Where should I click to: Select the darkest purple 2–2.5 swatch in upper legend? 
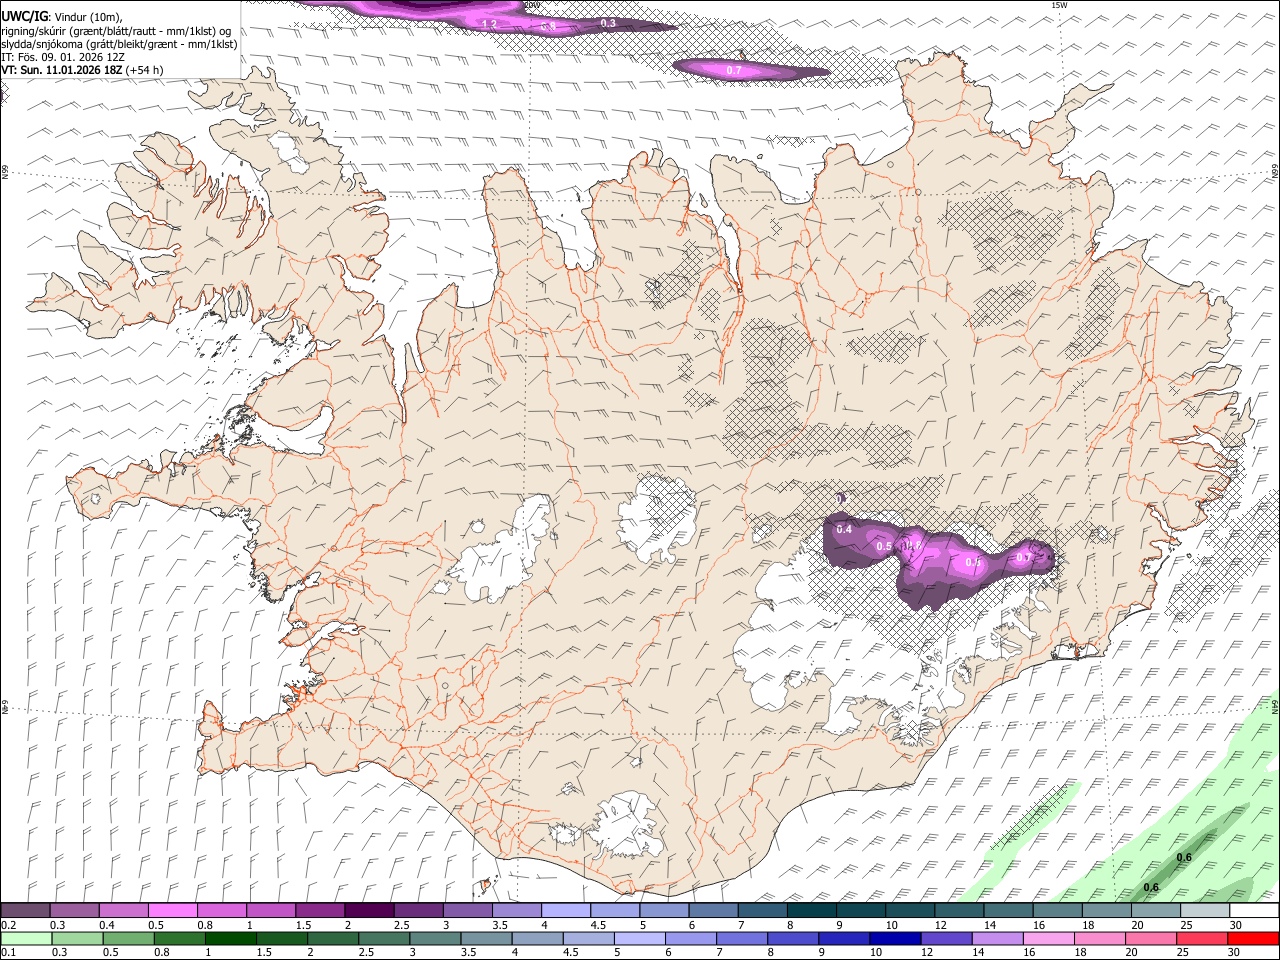coord(368,911)
